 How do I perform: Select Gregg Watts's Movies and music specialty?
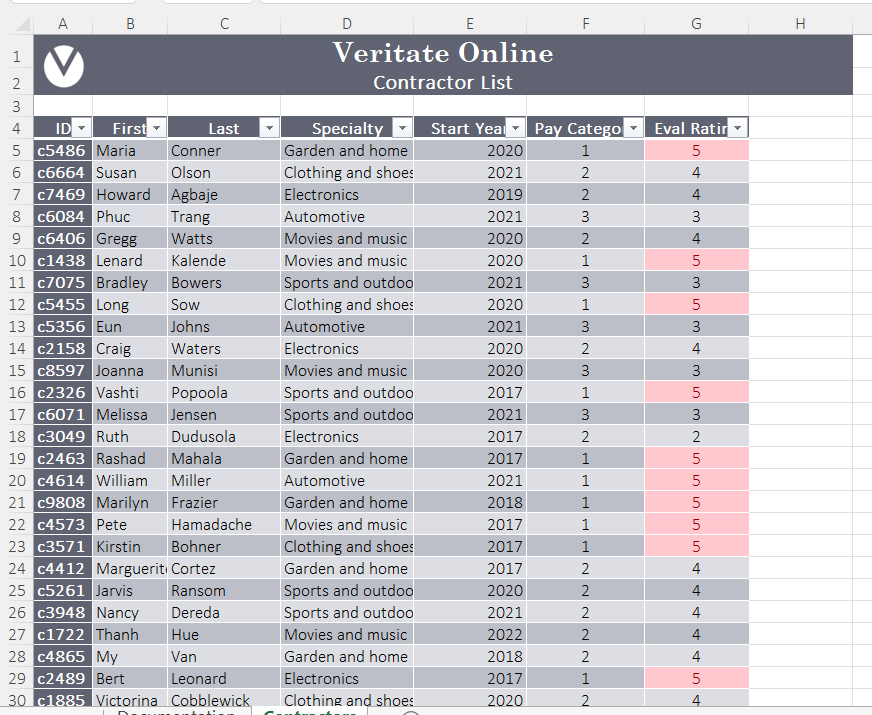tap(347, 239)
